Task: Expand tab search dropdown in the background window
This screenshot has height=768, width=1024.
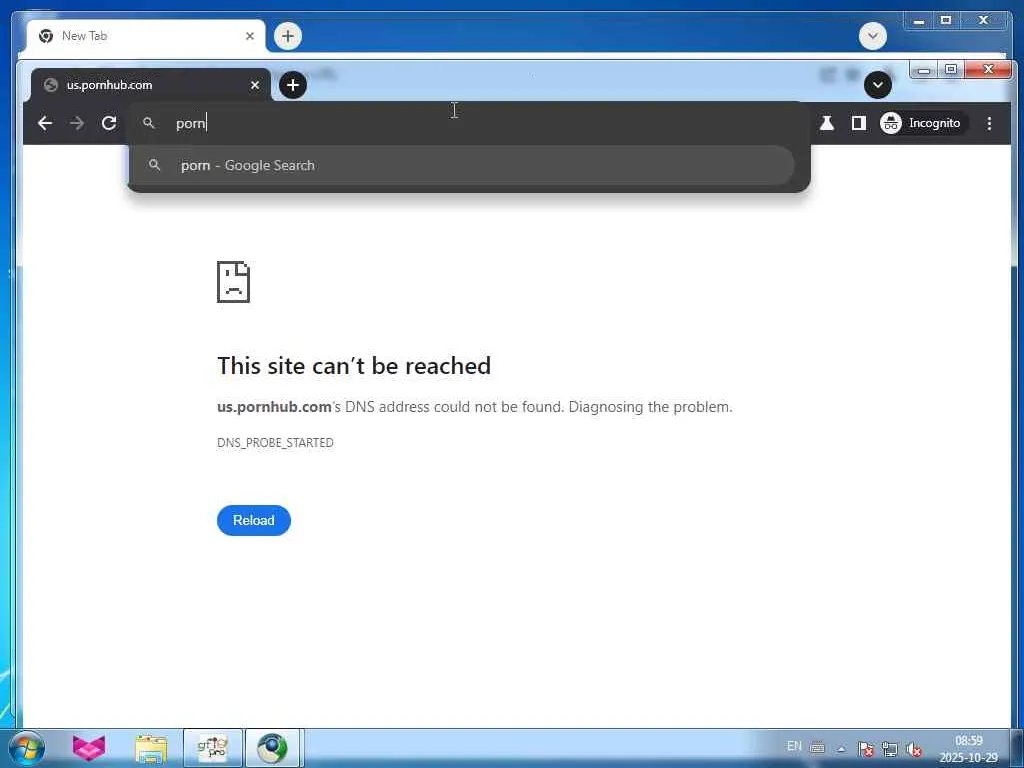Action: (x=873, y=36)
